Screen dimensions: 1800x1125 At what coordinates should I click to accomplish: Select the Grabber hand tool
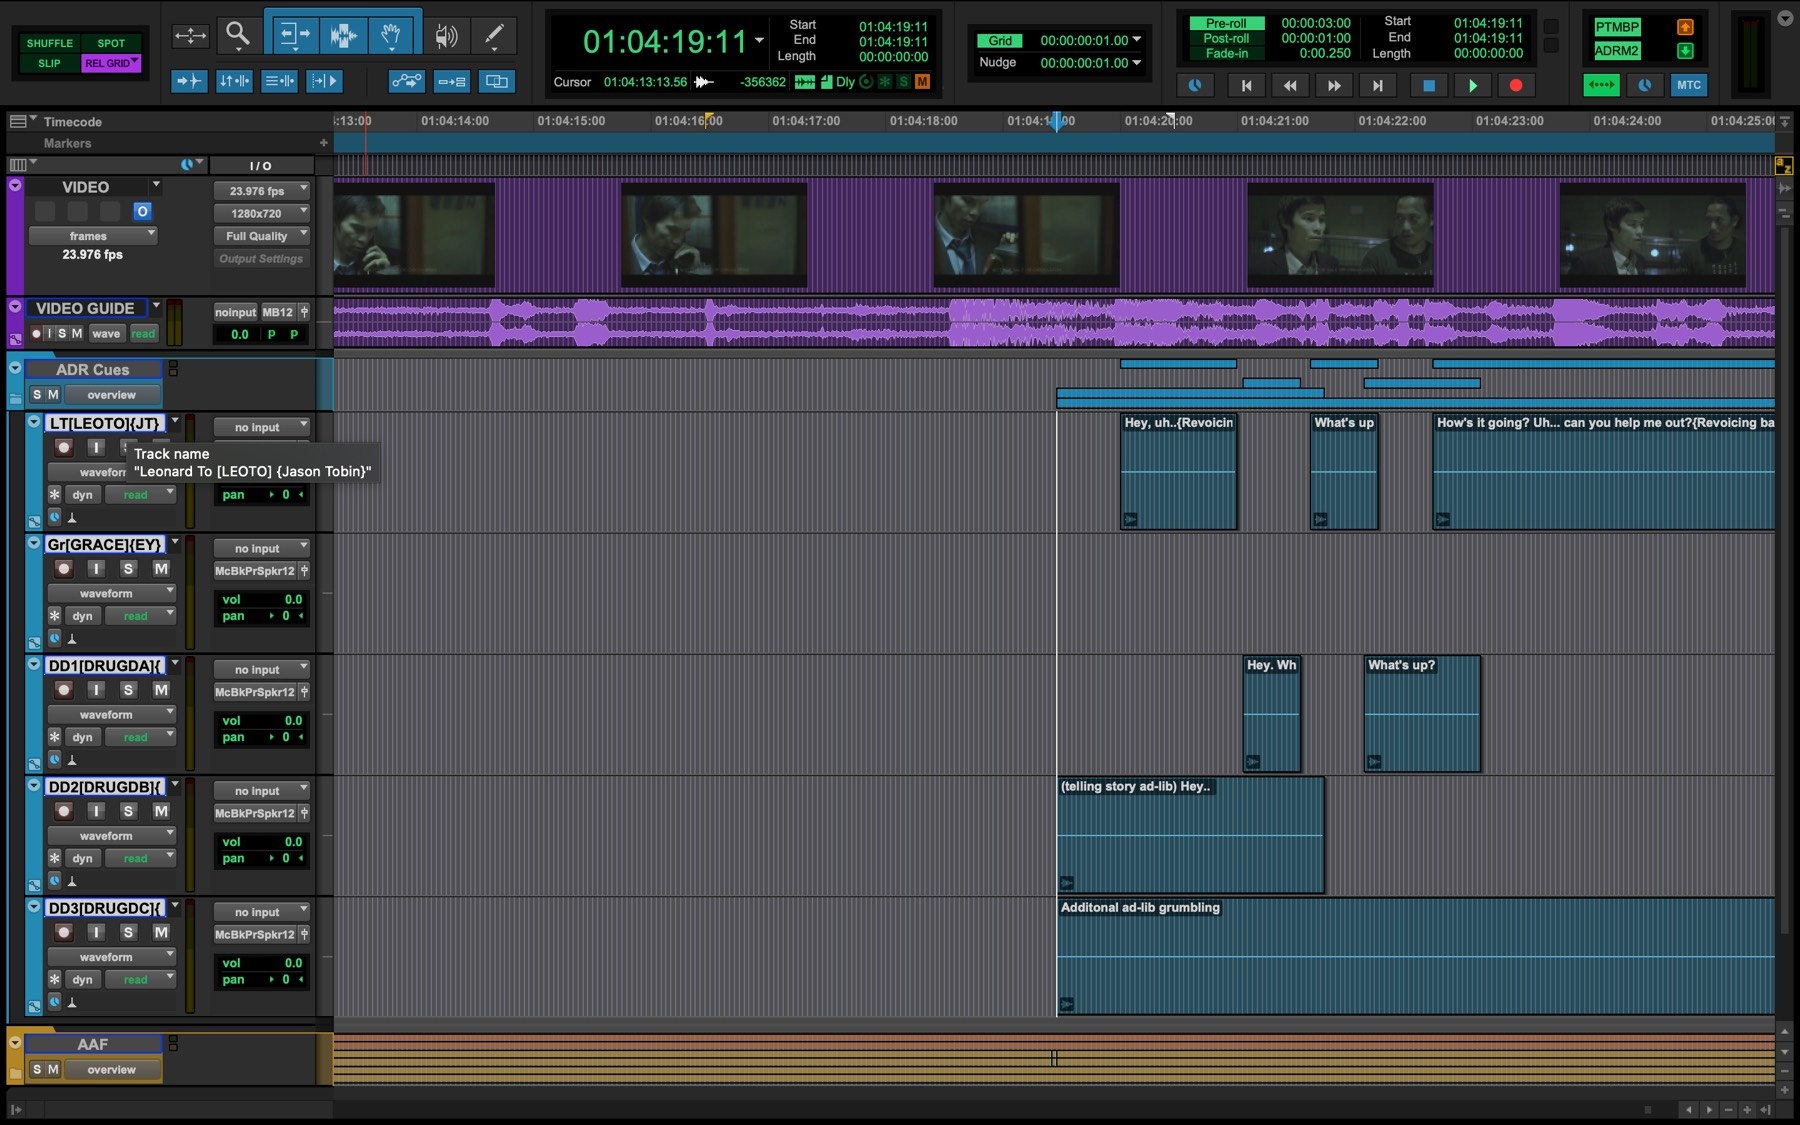pos(392,35)
